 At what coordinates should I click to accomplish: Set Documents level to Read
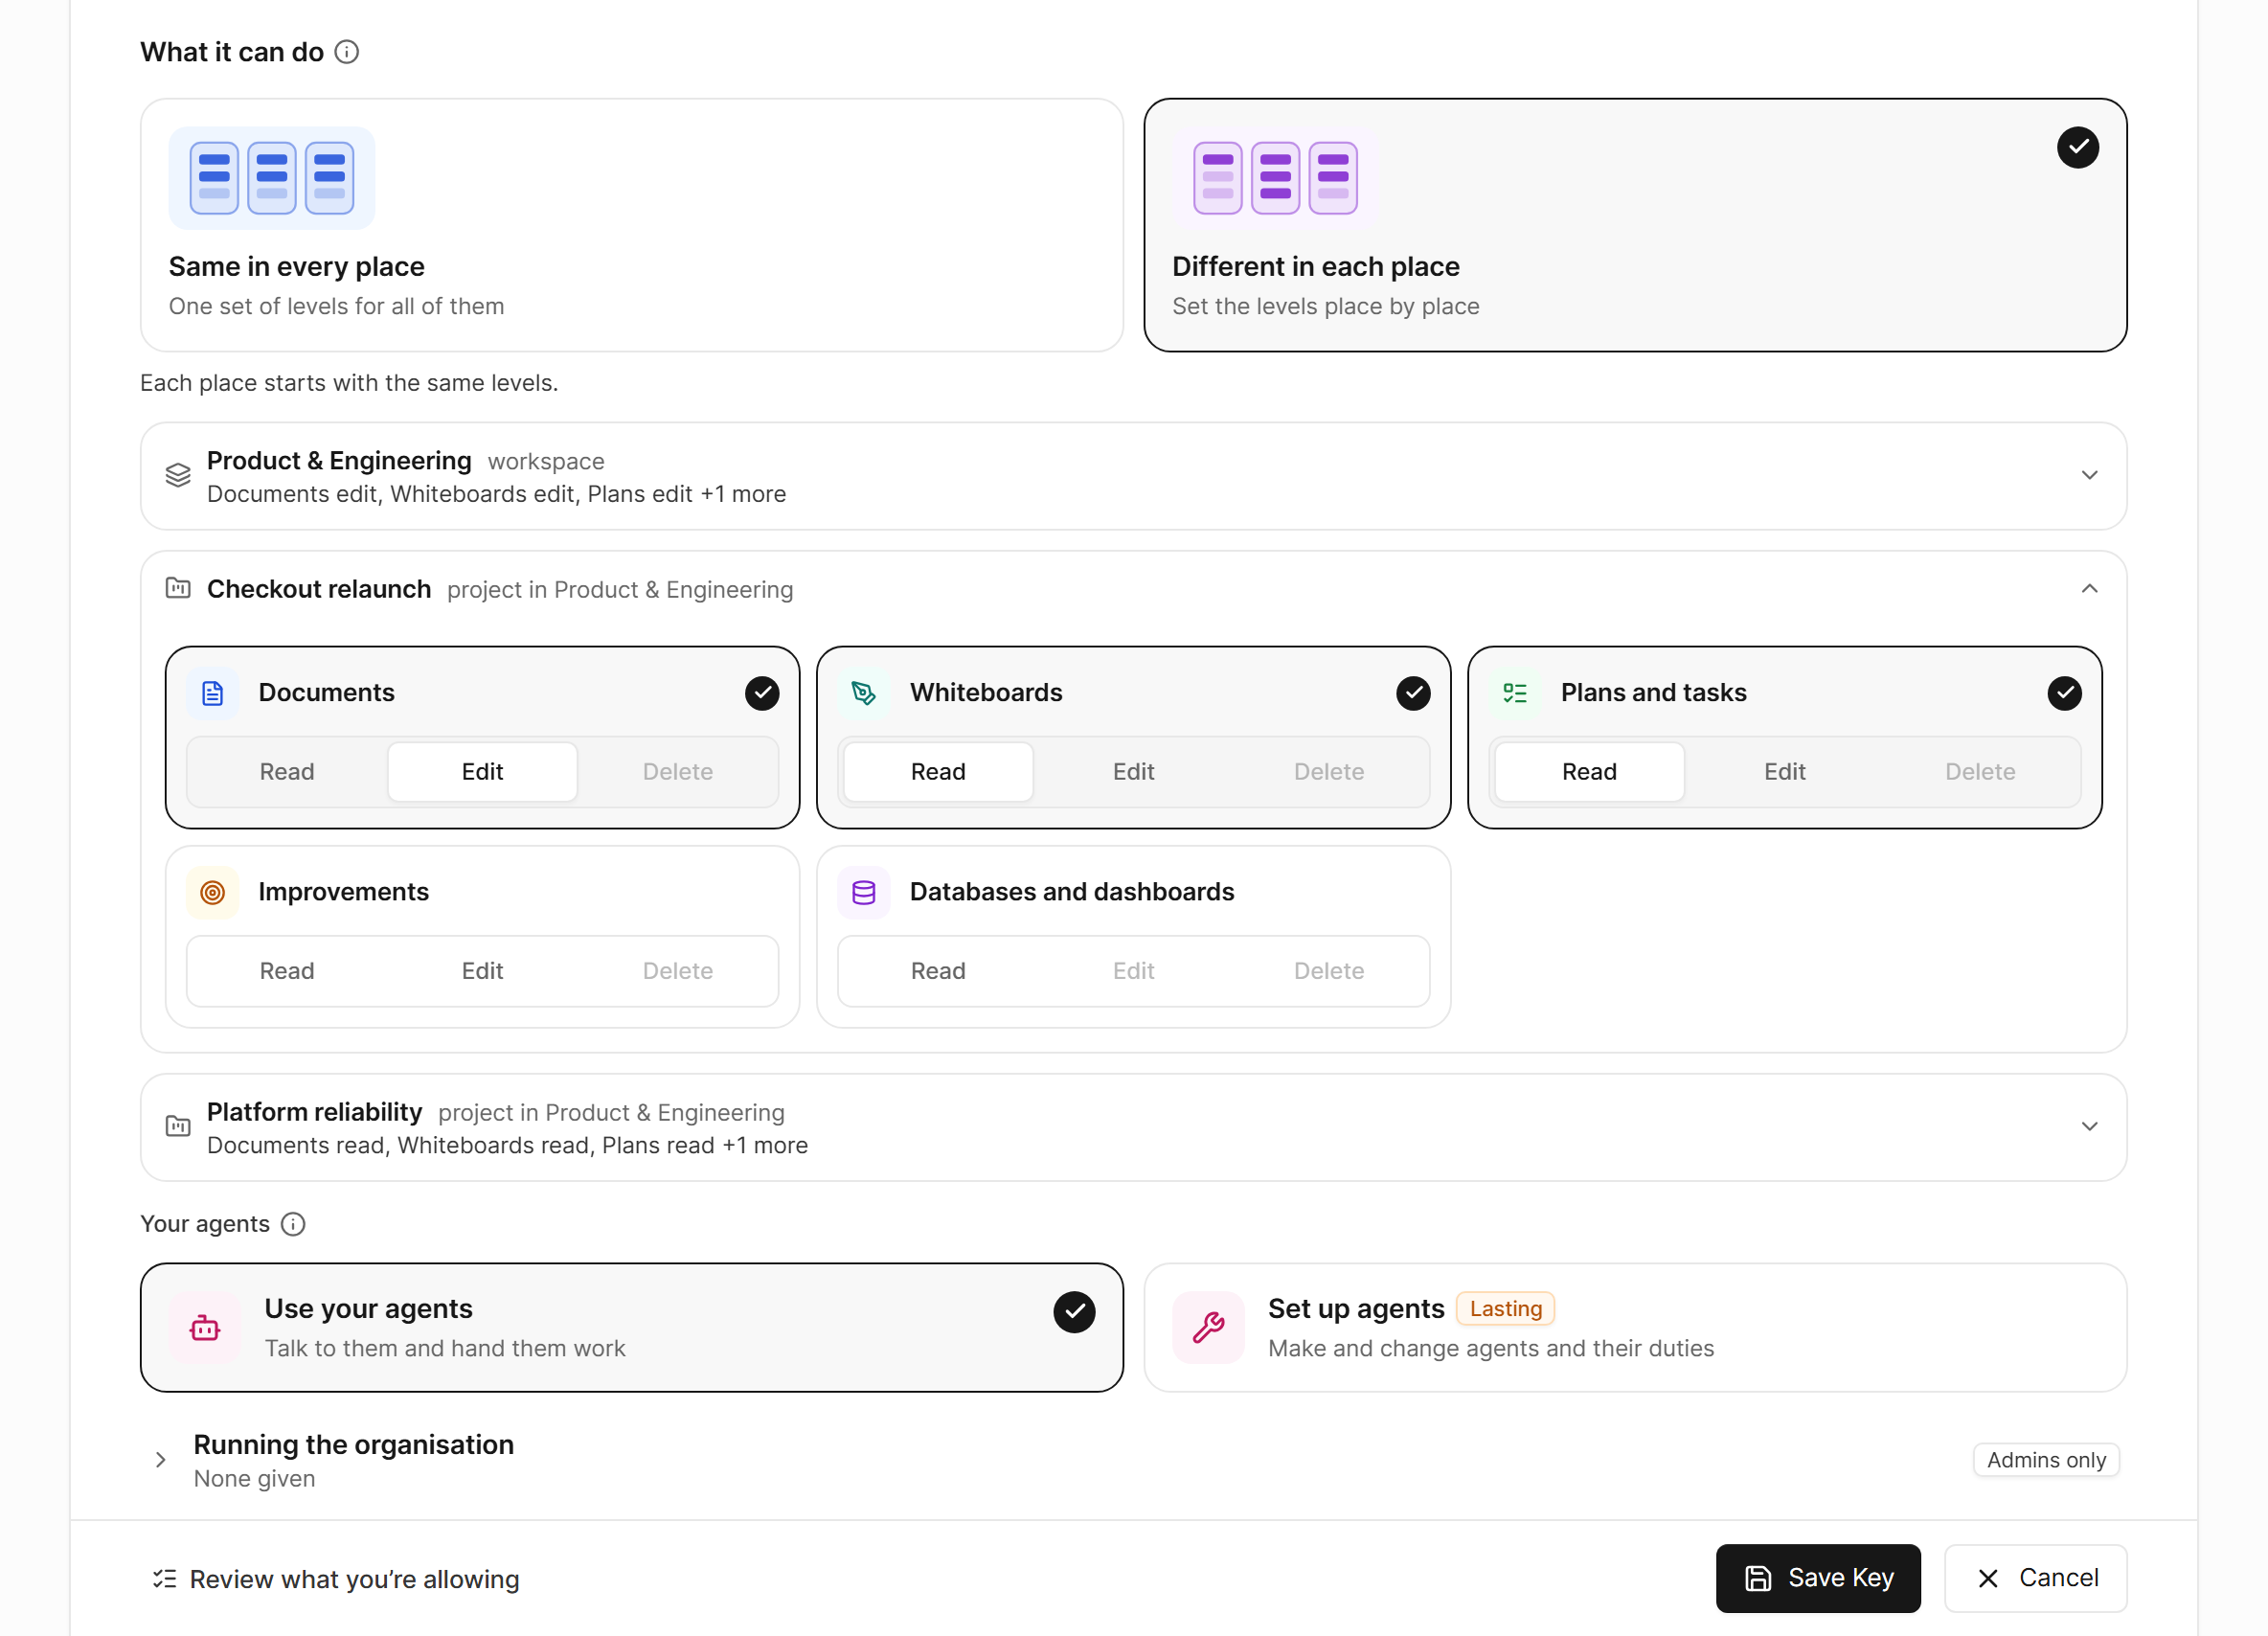287,772
